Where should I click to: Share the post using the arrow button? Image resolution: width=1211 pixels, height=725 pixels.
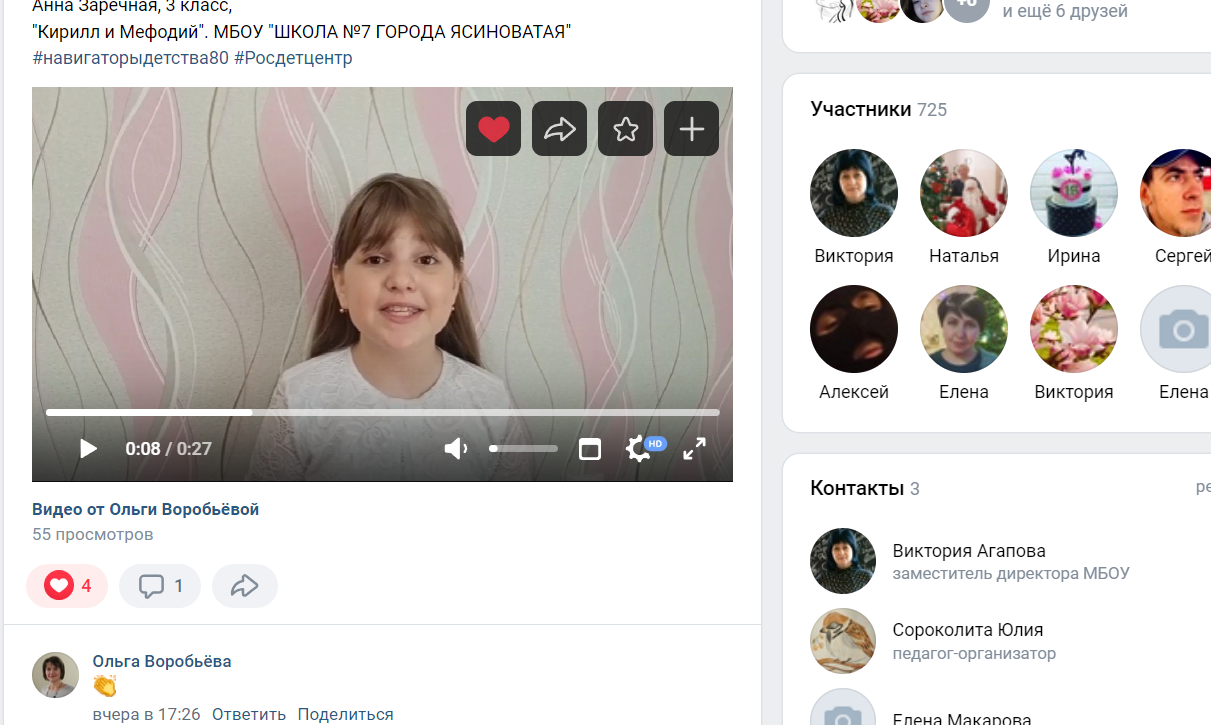pyautogui.click(x=245, y=586)
